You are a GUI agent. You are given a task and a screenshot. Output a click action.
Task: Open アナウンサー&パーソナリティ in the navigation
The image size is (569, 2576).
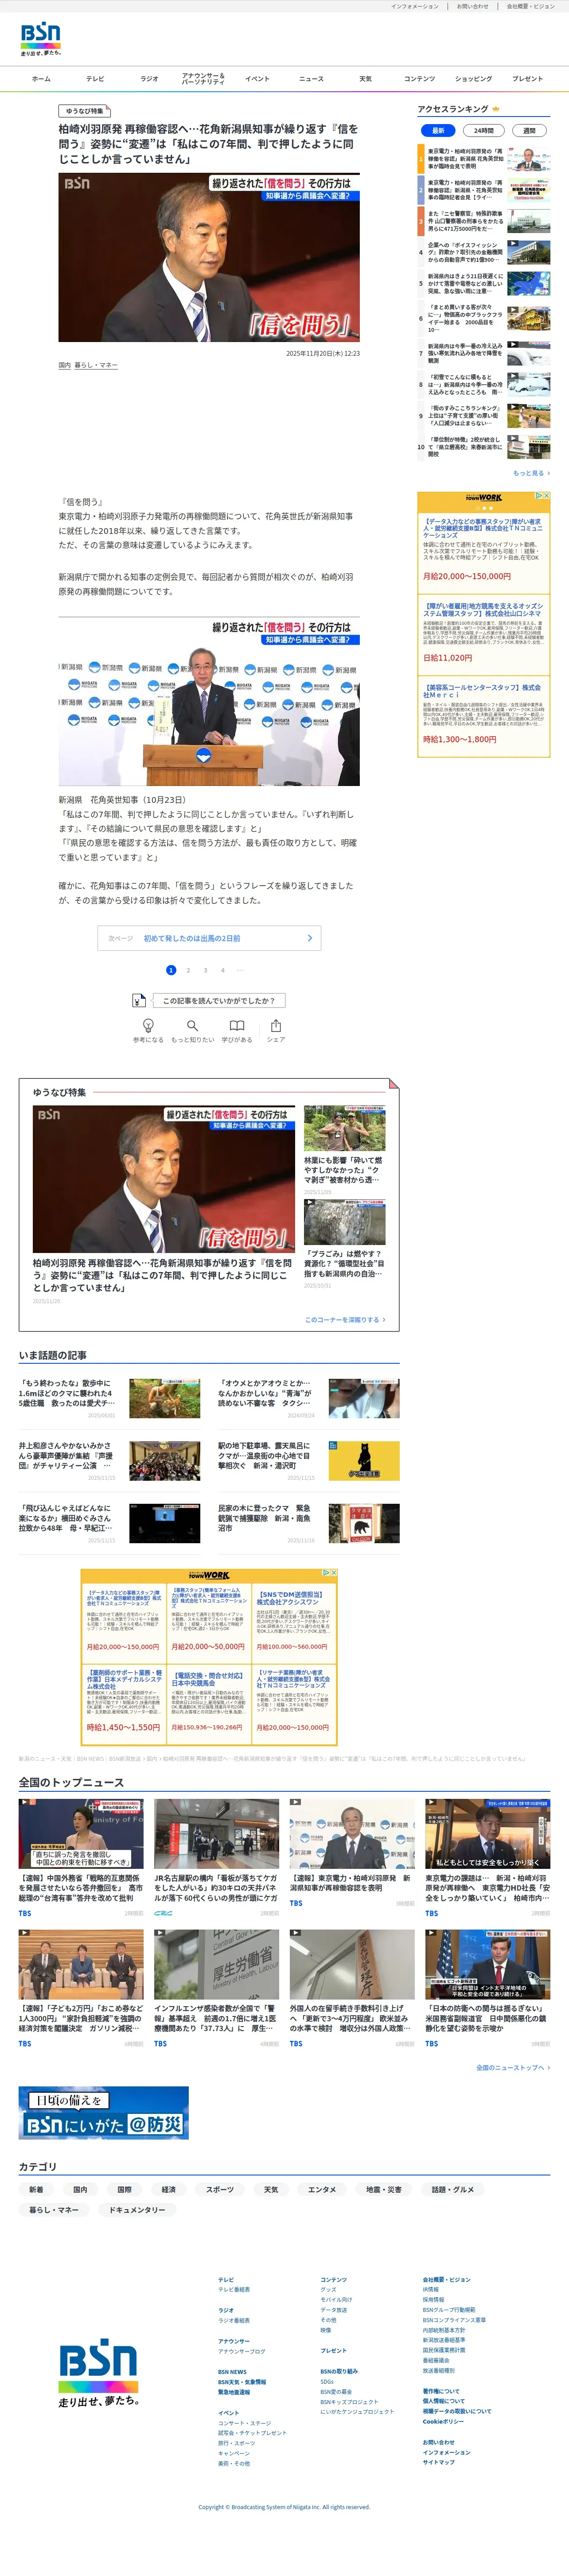[203, 79]
